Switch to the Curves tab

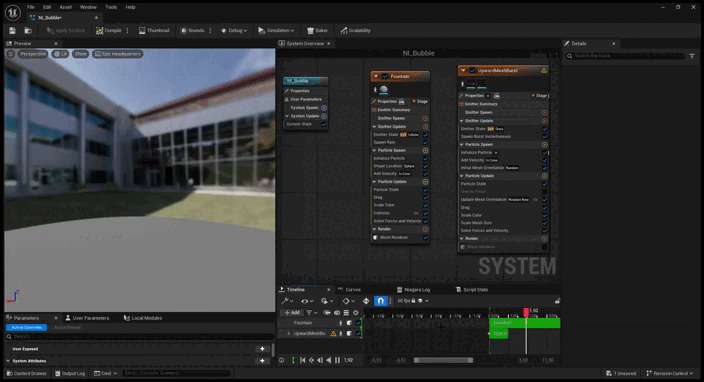[349, 290]
